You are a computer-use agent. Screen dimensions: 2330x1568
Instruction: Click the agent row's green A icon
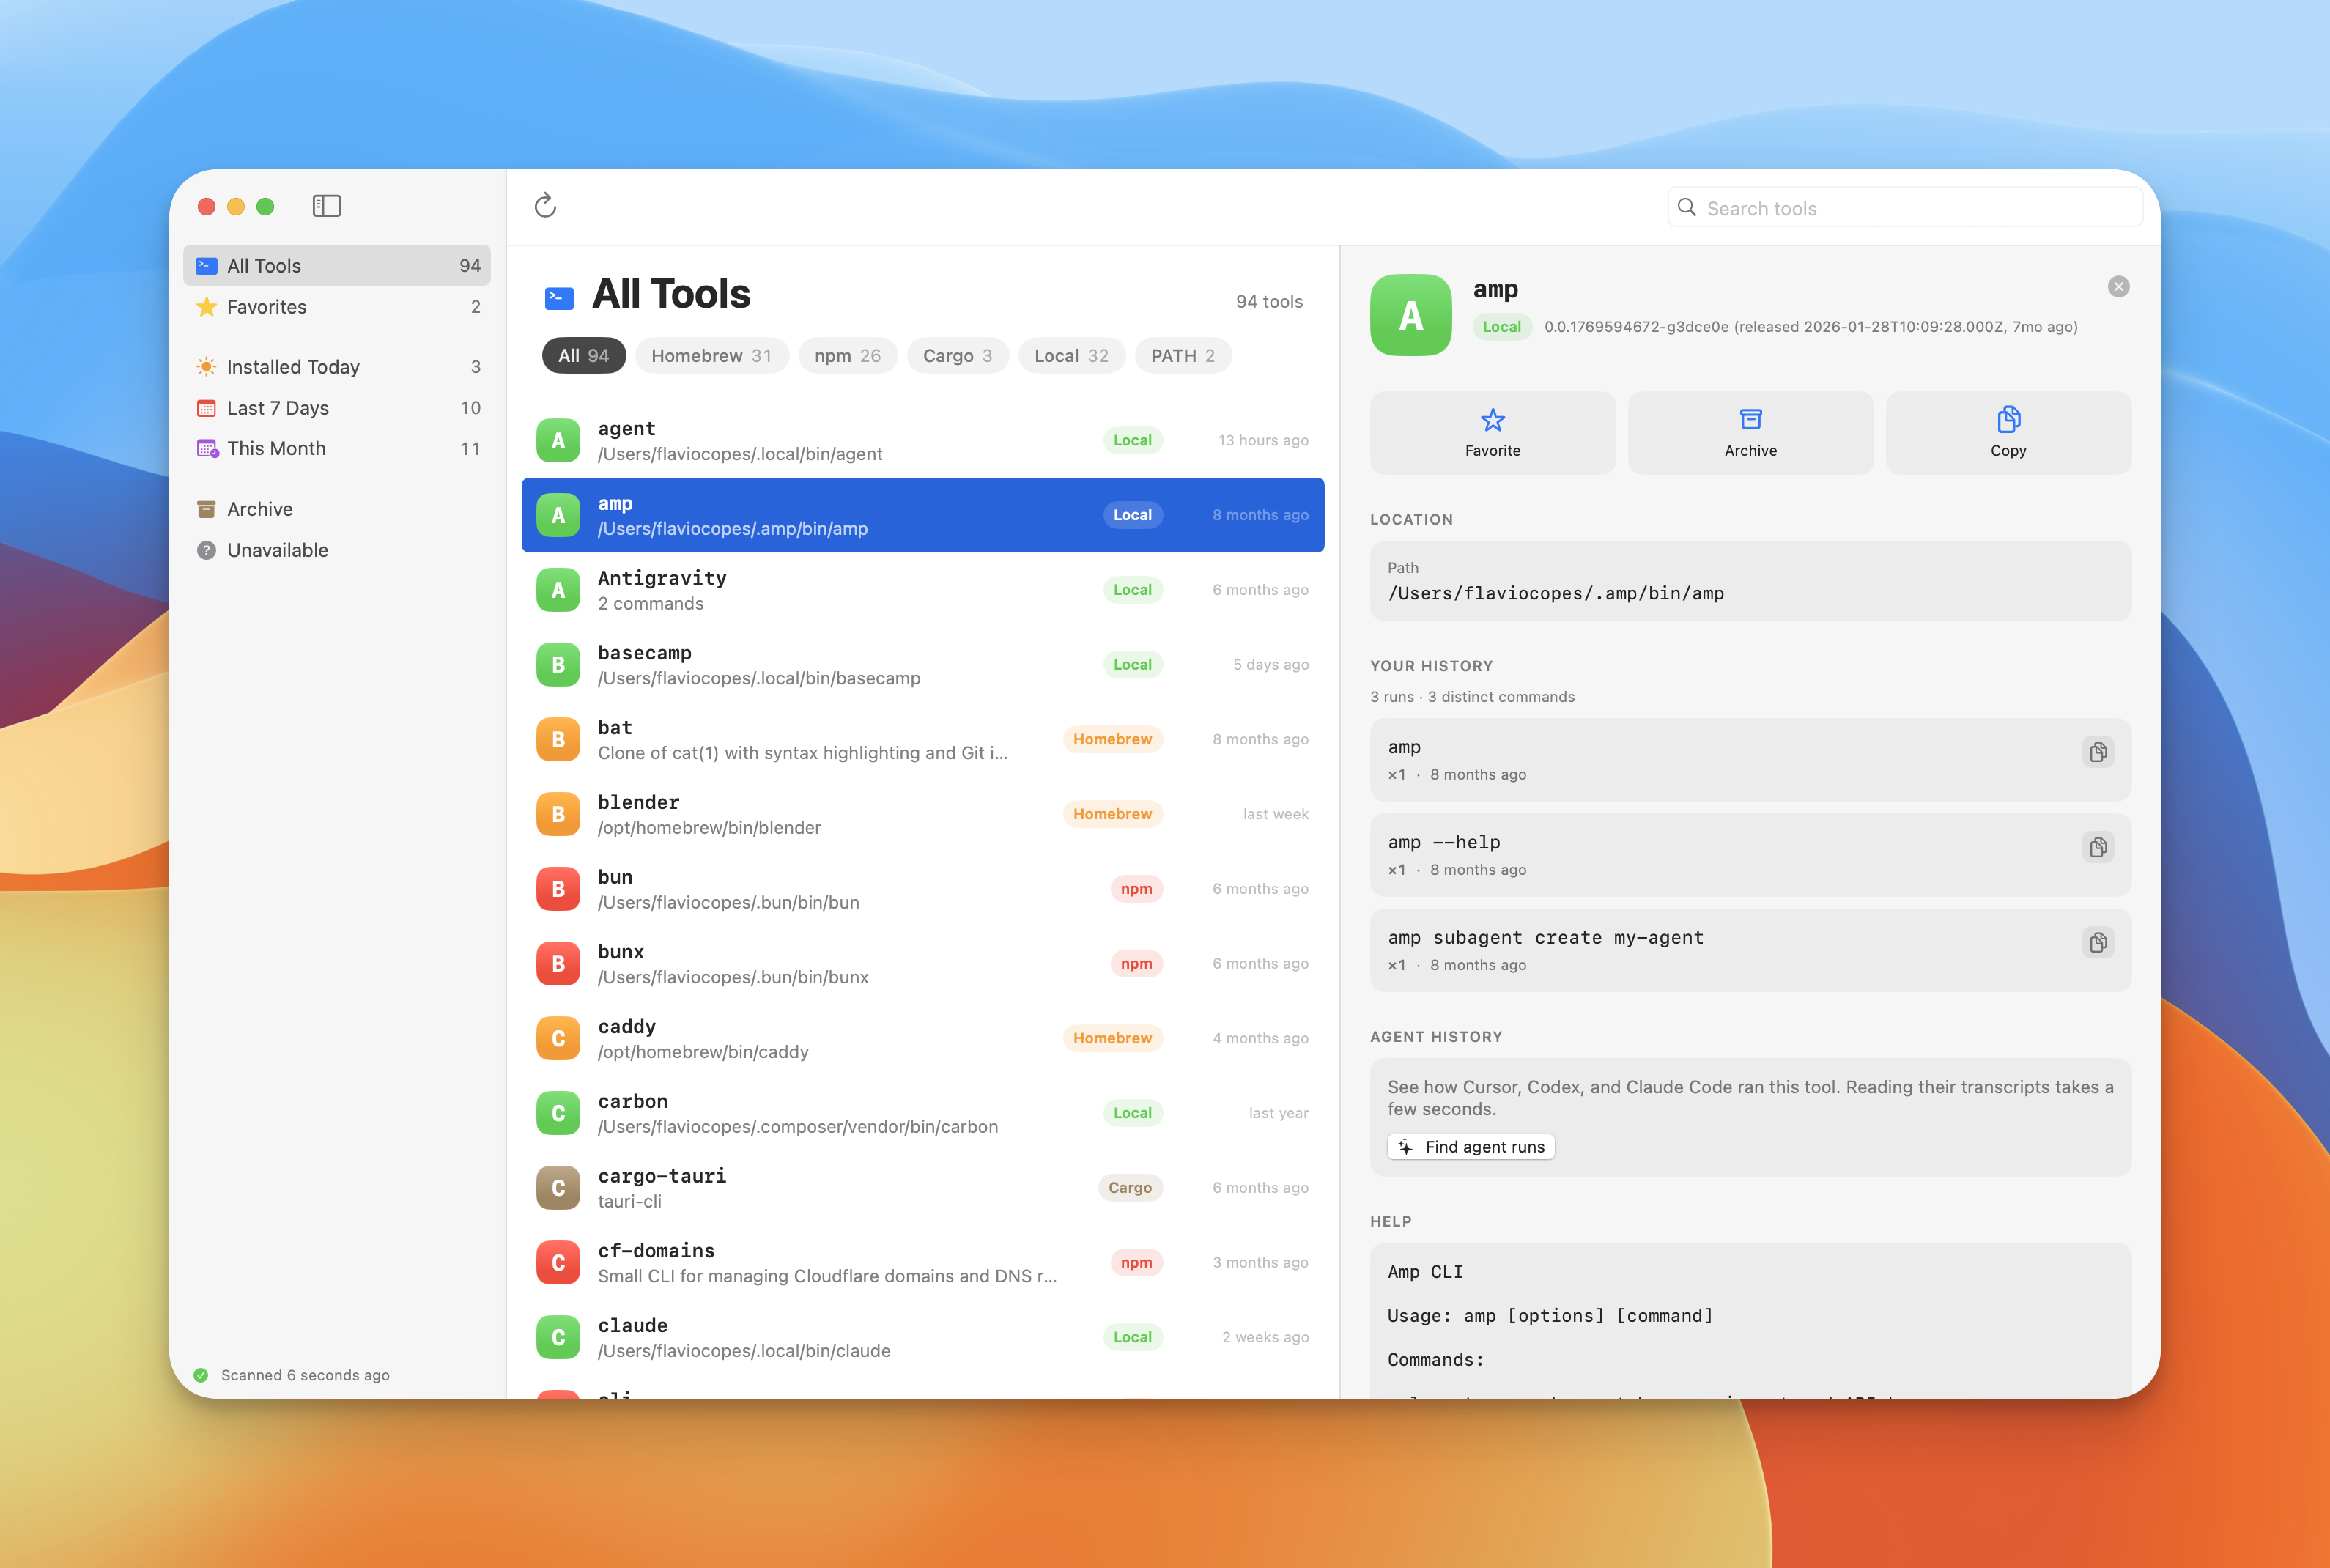[x=558, y=440]
